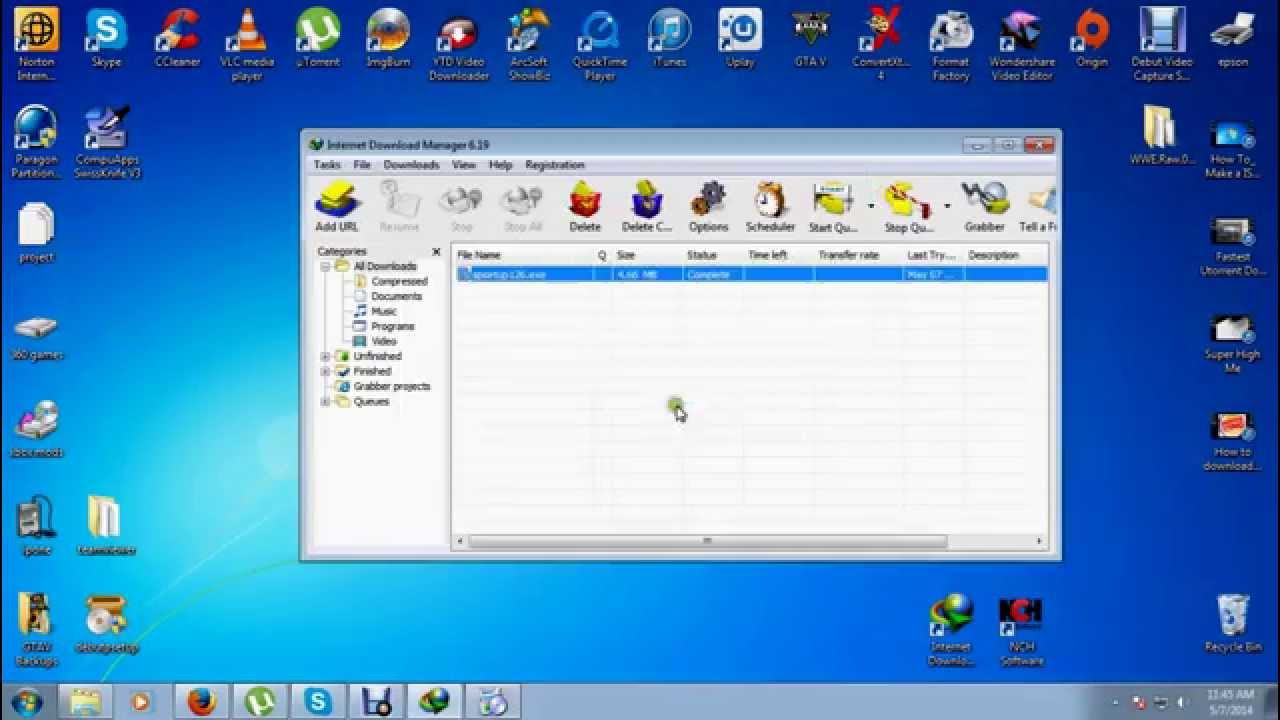Select the ImgBurn desktop shortcut
1280x720 pixels.
(x=388, y=40)
